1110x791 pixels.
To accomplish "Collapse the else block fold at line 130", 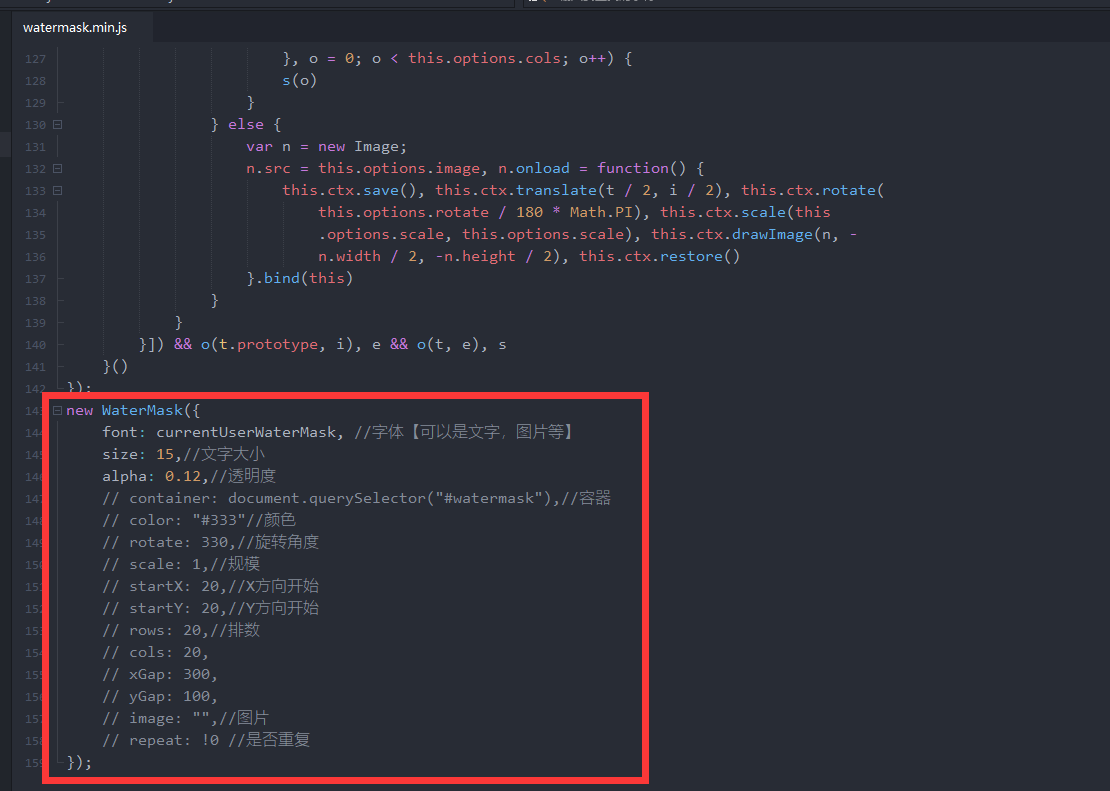I will (57, 125).
